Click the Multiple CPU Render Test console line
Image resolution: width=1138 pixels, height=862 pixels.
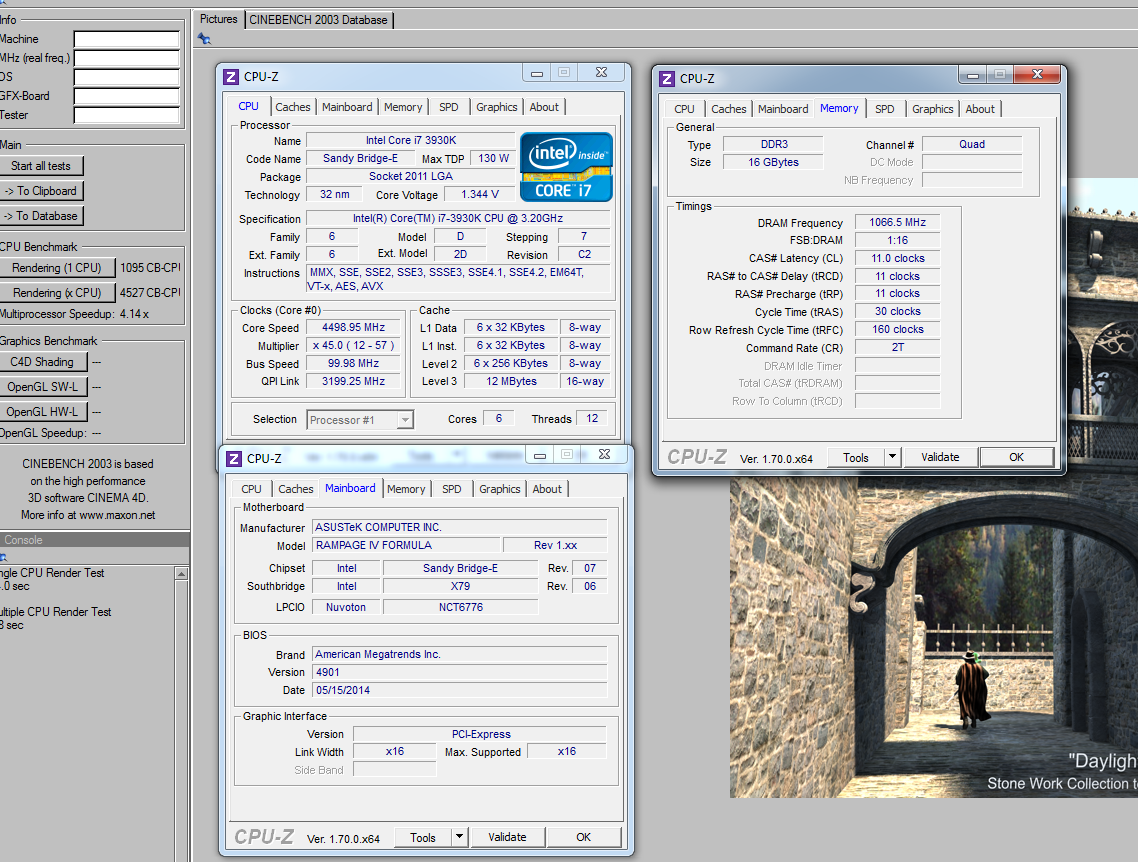click(56, 612)
